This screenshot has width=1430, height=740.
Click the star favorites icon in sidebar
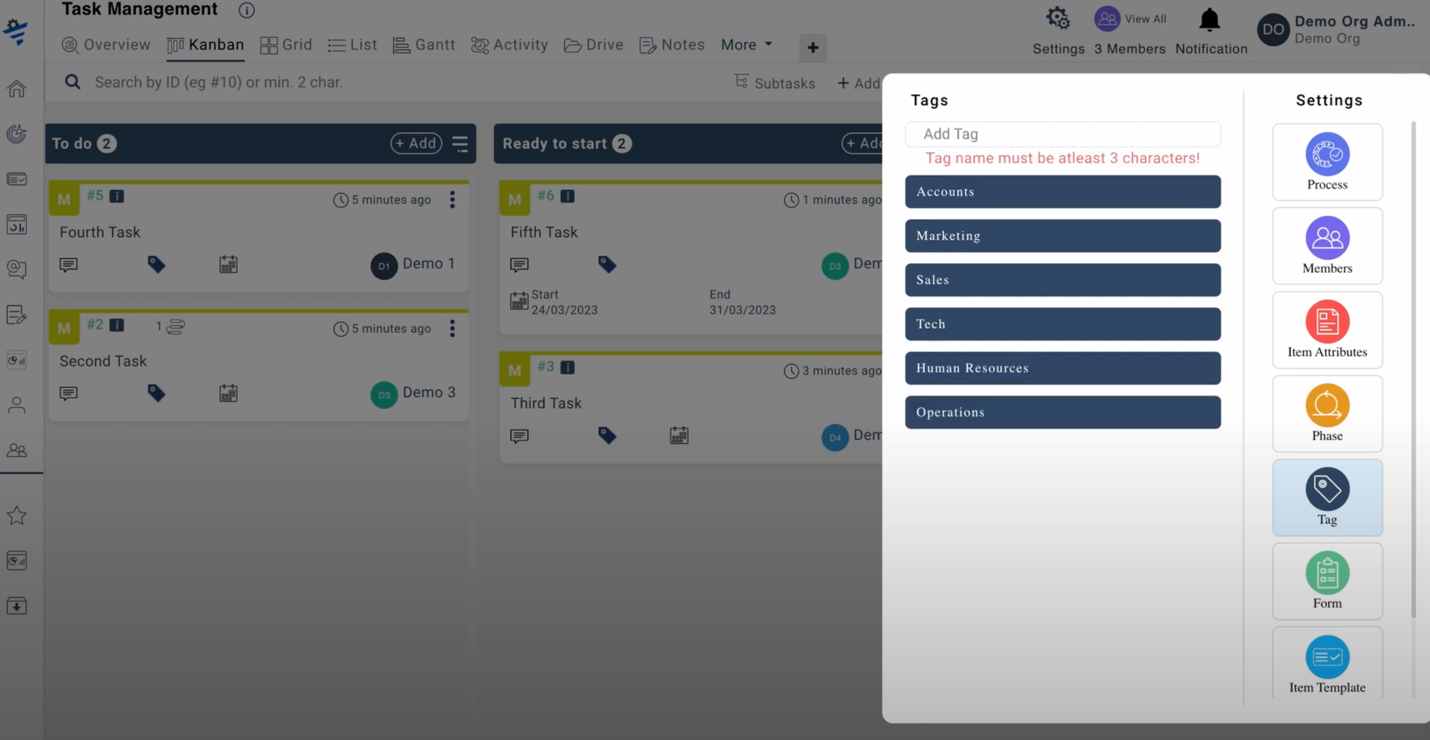click(17, 516)
